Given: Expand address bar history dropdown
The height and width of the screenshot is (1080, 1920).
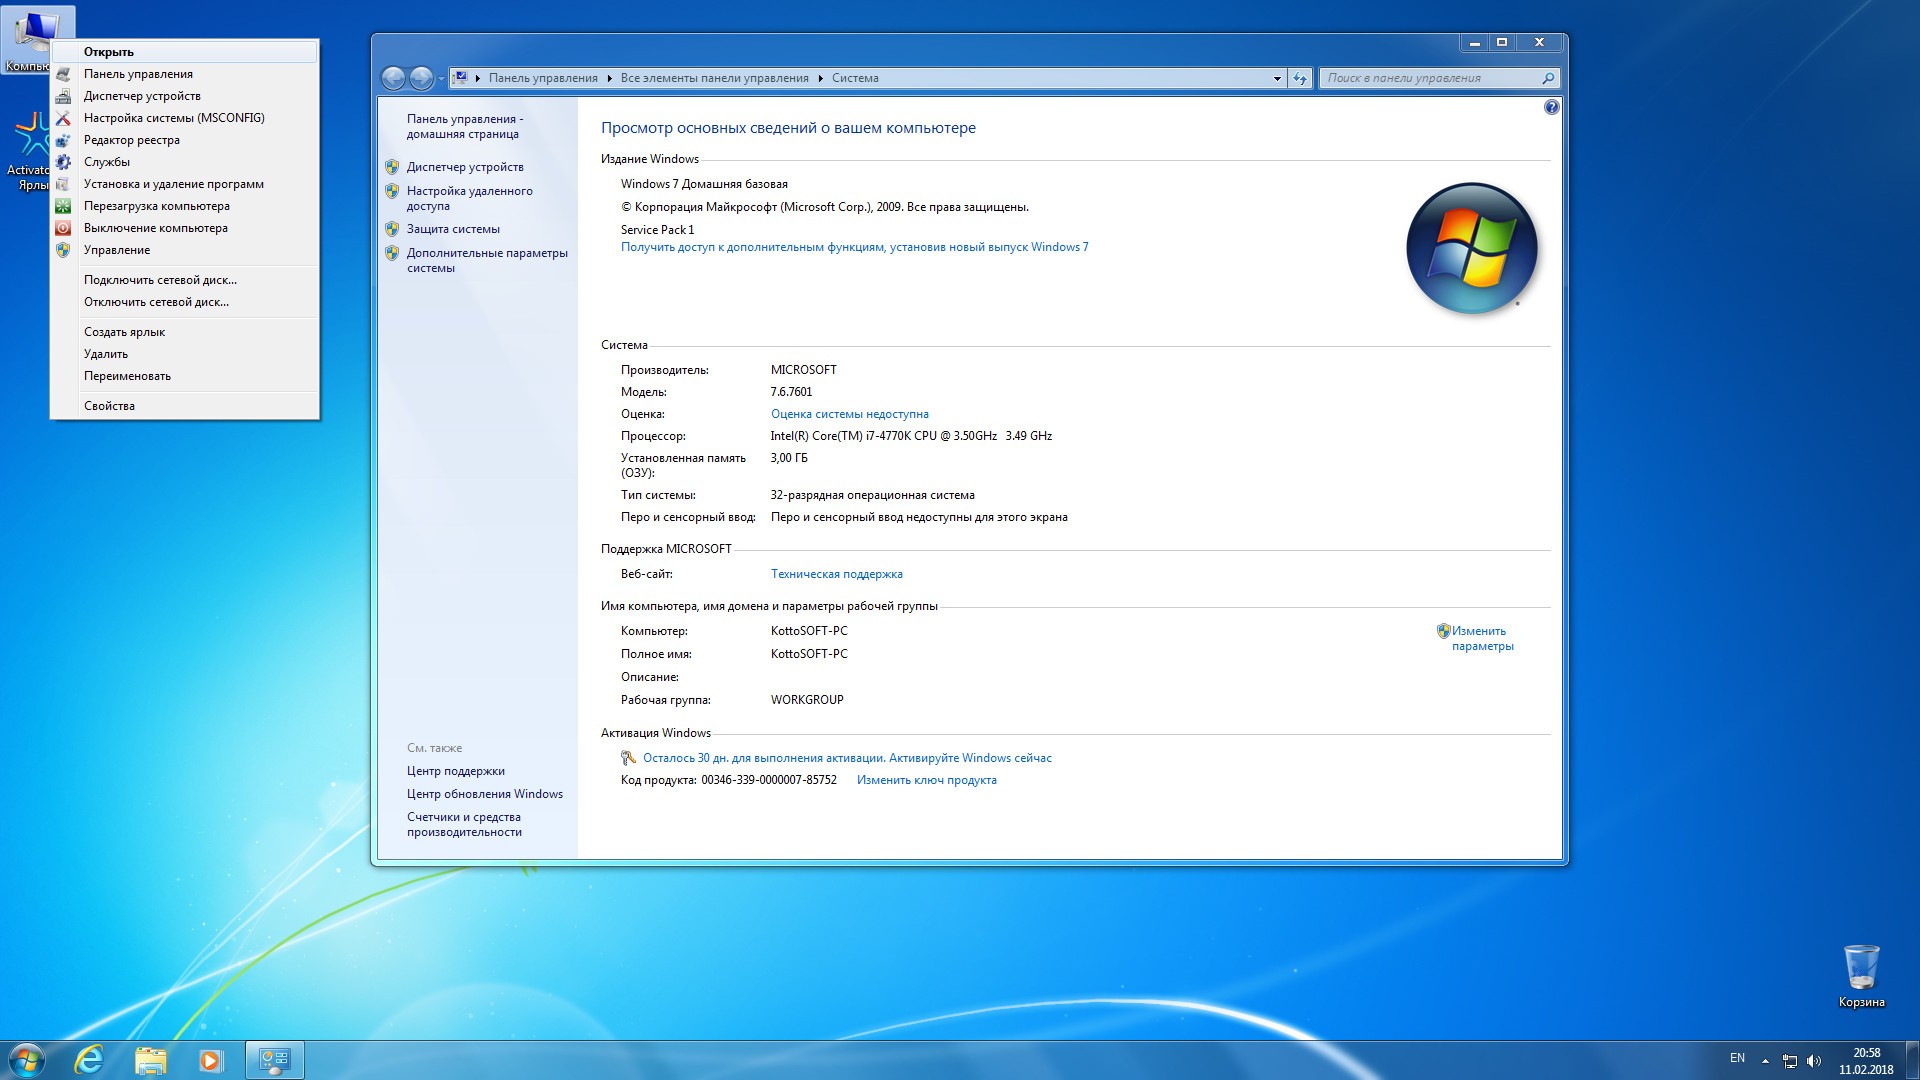Looking at the screenshot, I should (x=1277, y=78).
